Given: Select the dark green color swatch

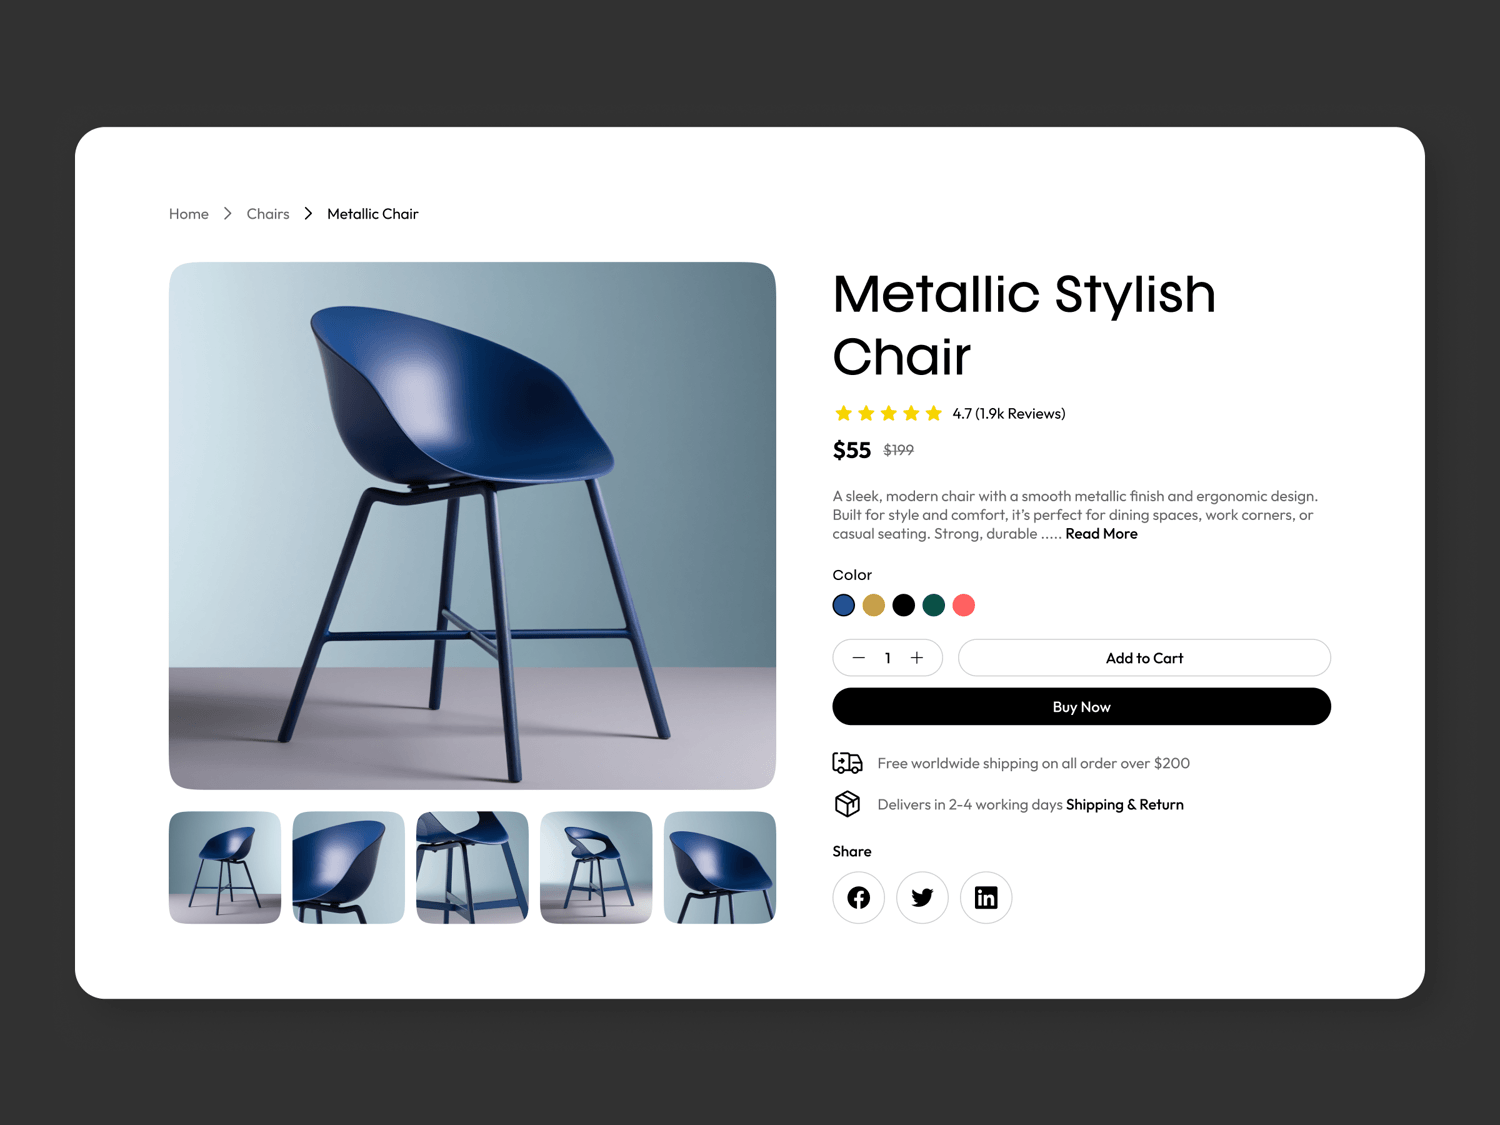Looking at the screenshot, I should point(934,605).
